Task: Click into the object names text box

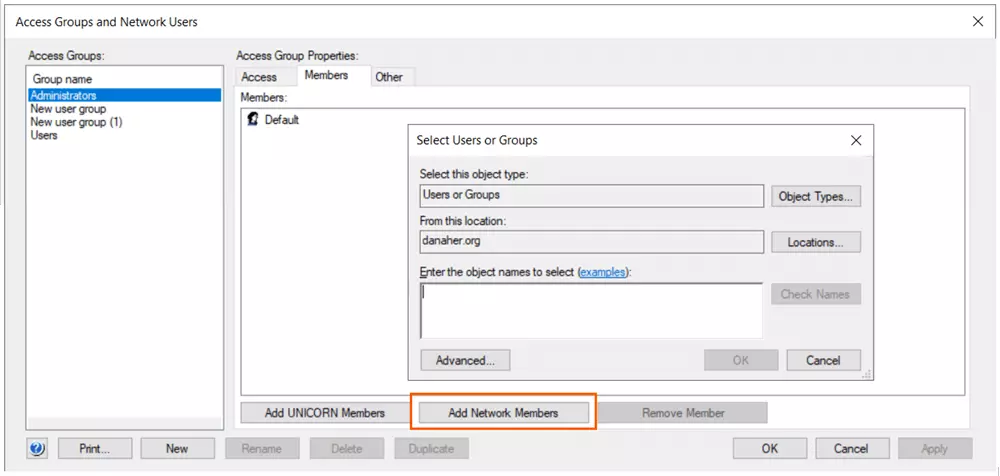Action: click(590, 310)
